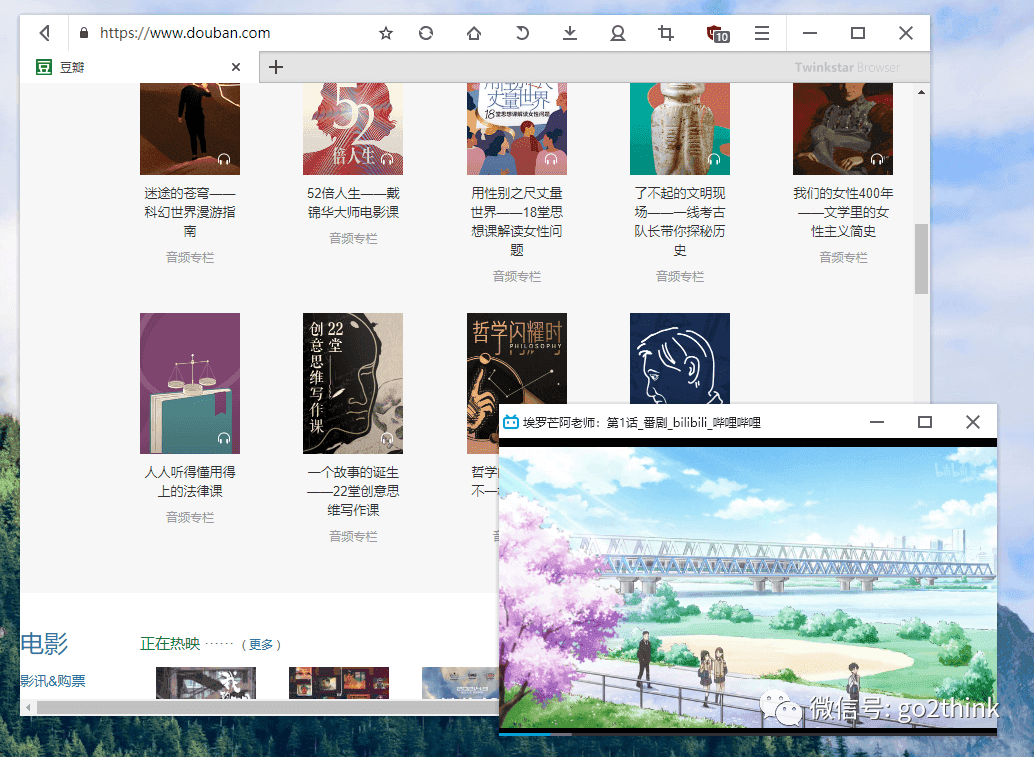Image resolution: width=1034 pixels, height=757 pixels.
Task: Open 用性别之尺丈量世界 cover image
Action: click(x=516, y=129)
